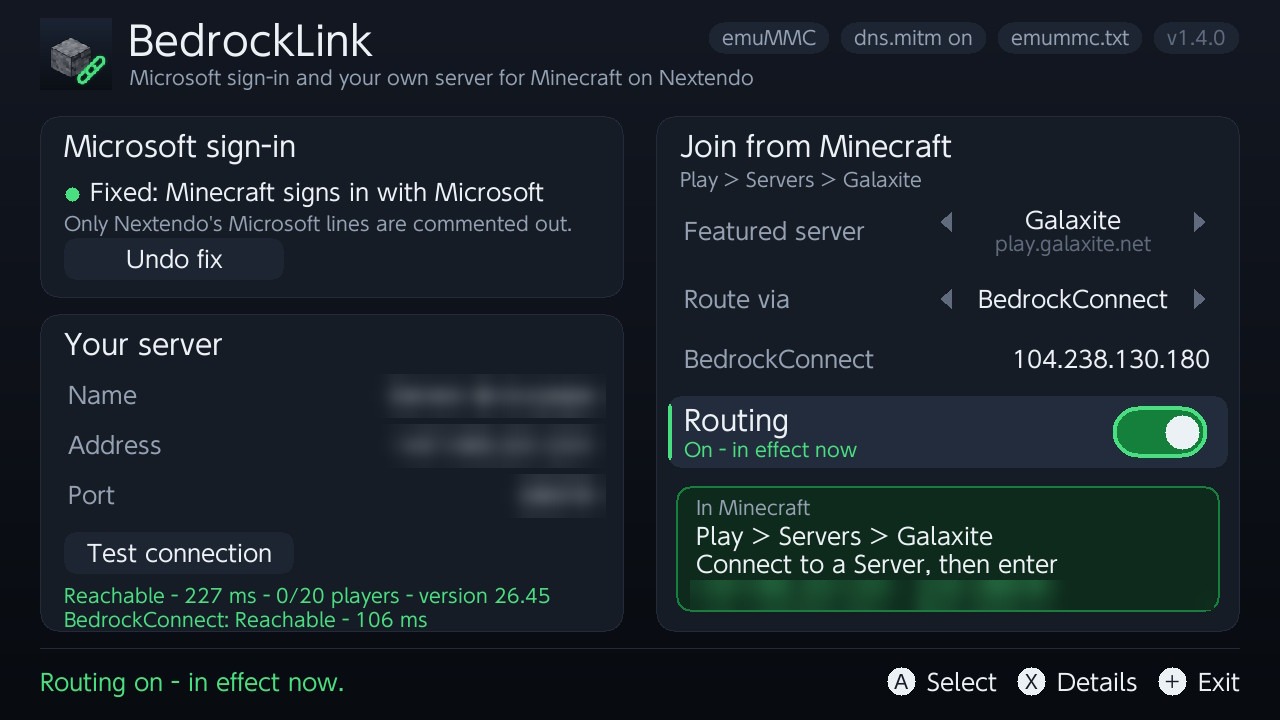Viewport: 1280px width, 720px height.
Task: Click the BedrockConnect IP 104.238.130.180
Action: (x=1111, y=360)
